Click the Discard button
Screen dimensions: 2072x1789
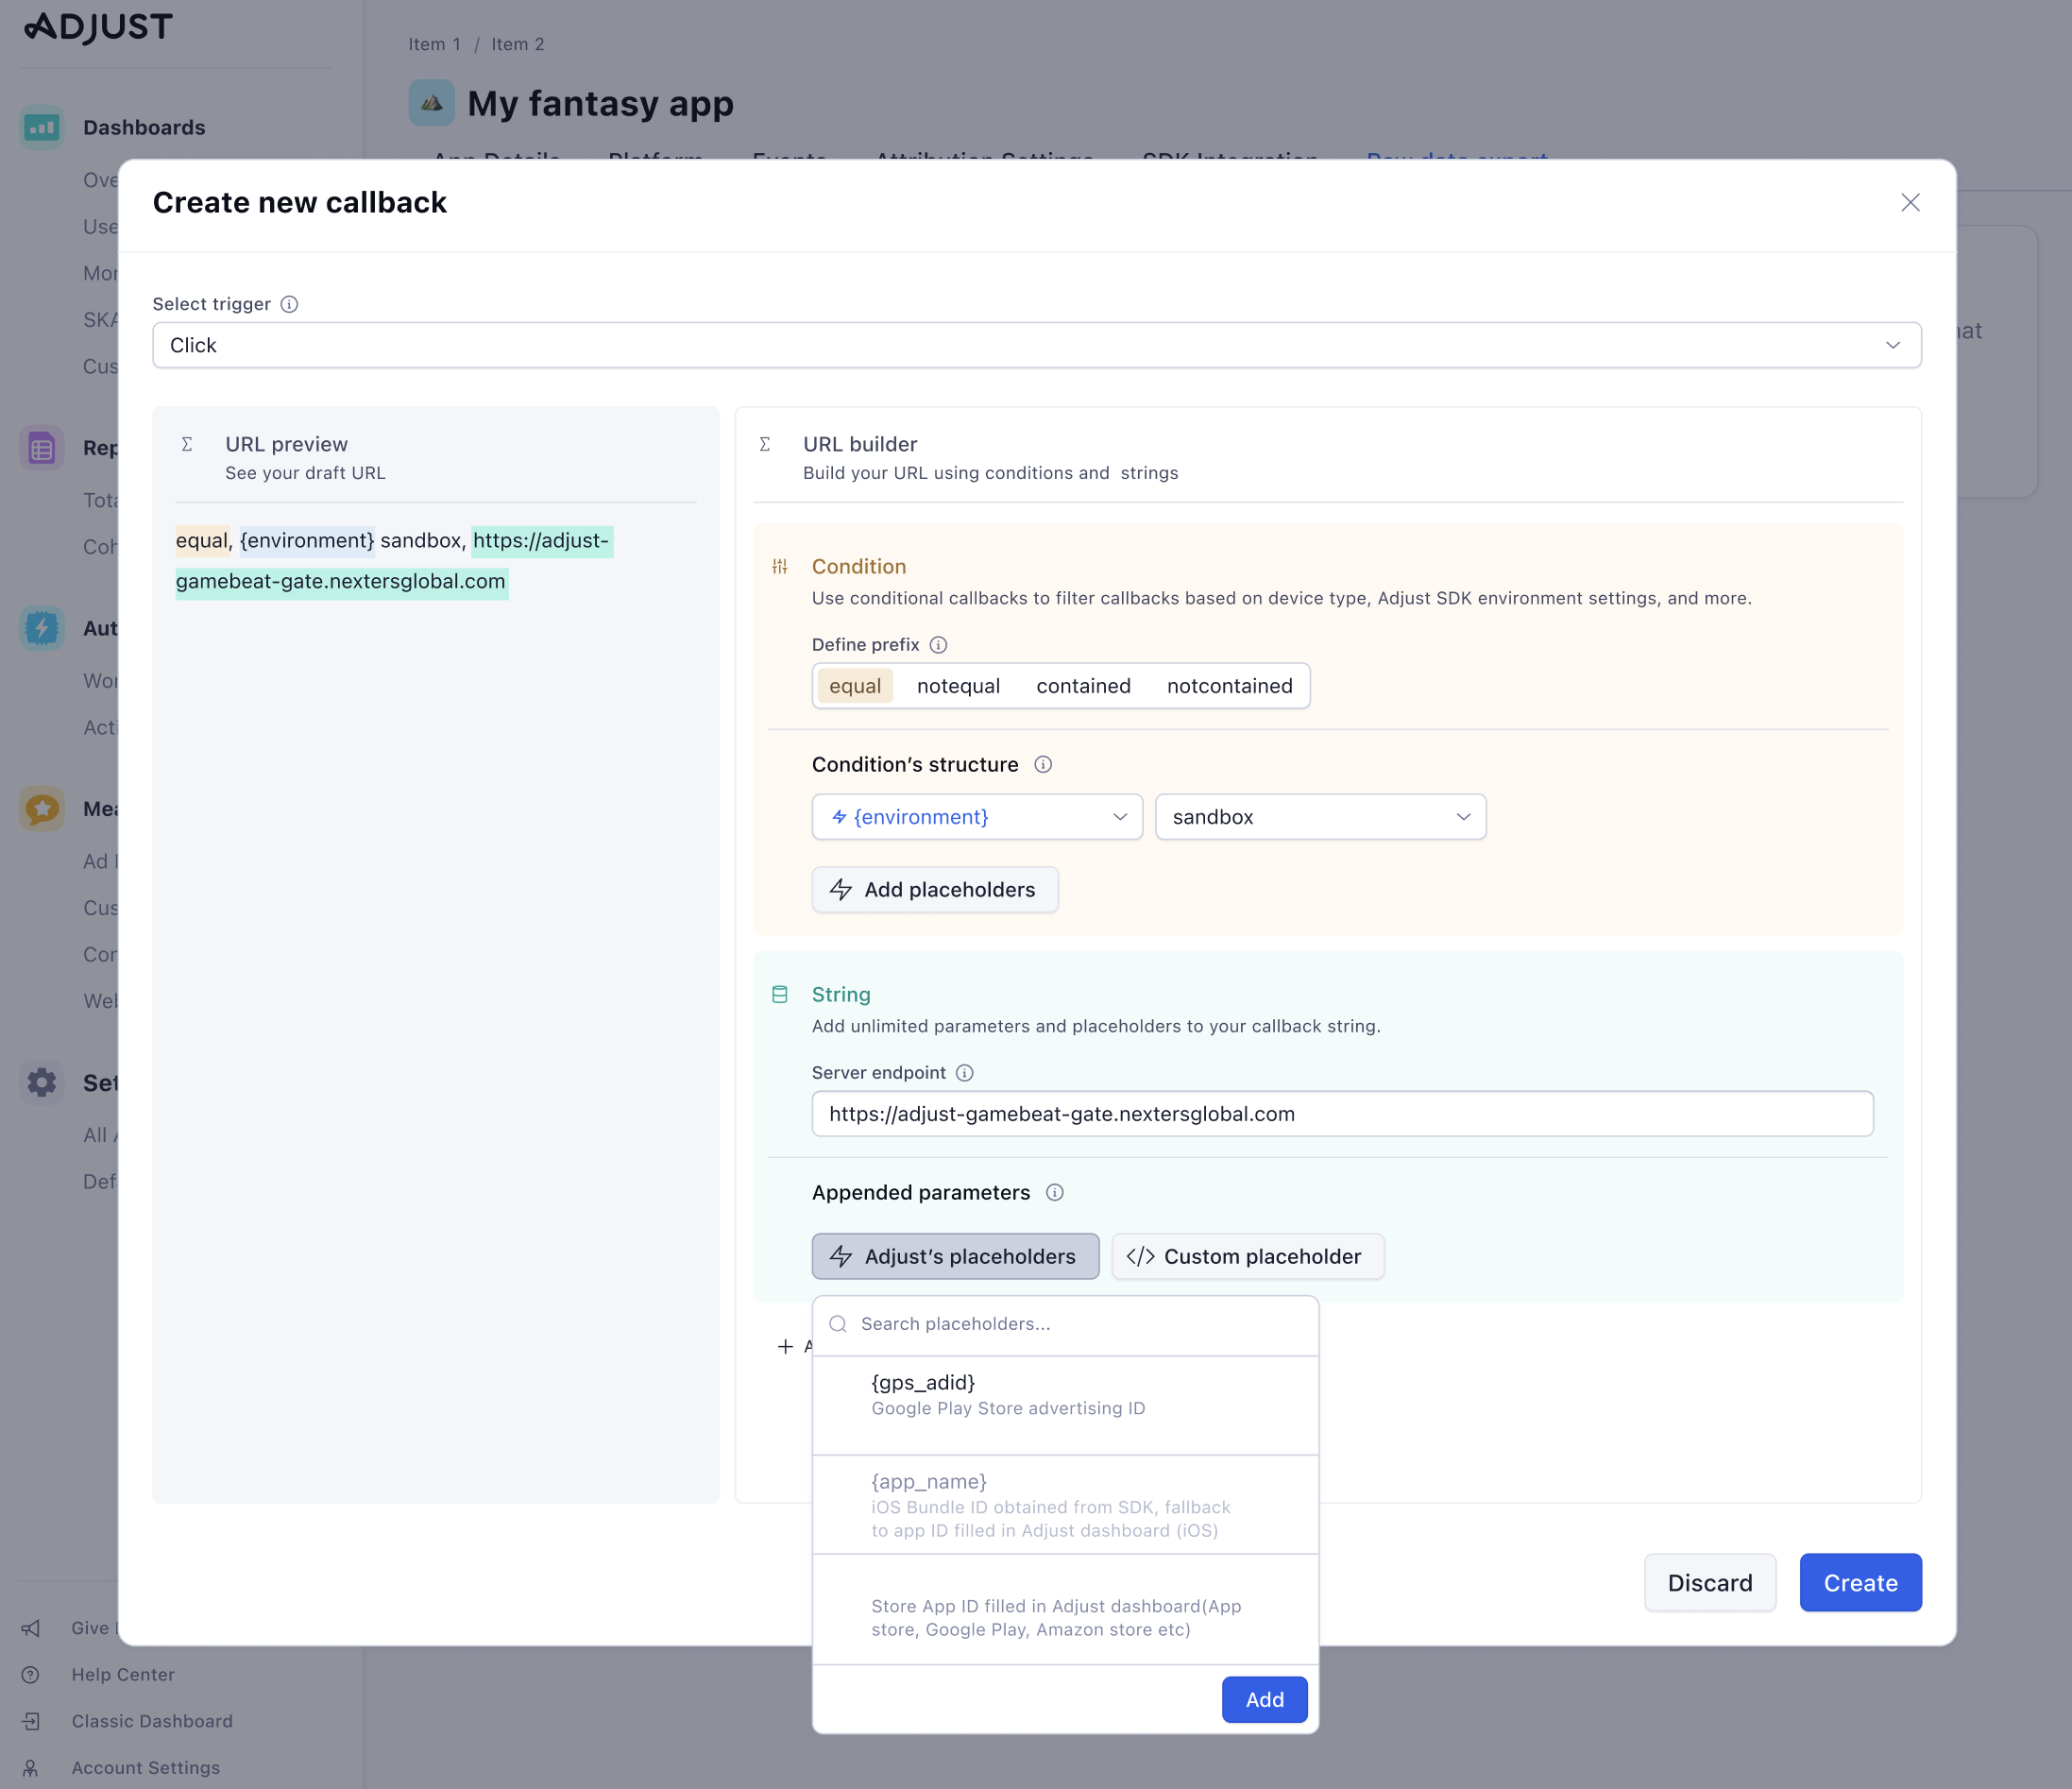pyautogui.click(x=1709, y=1583)
